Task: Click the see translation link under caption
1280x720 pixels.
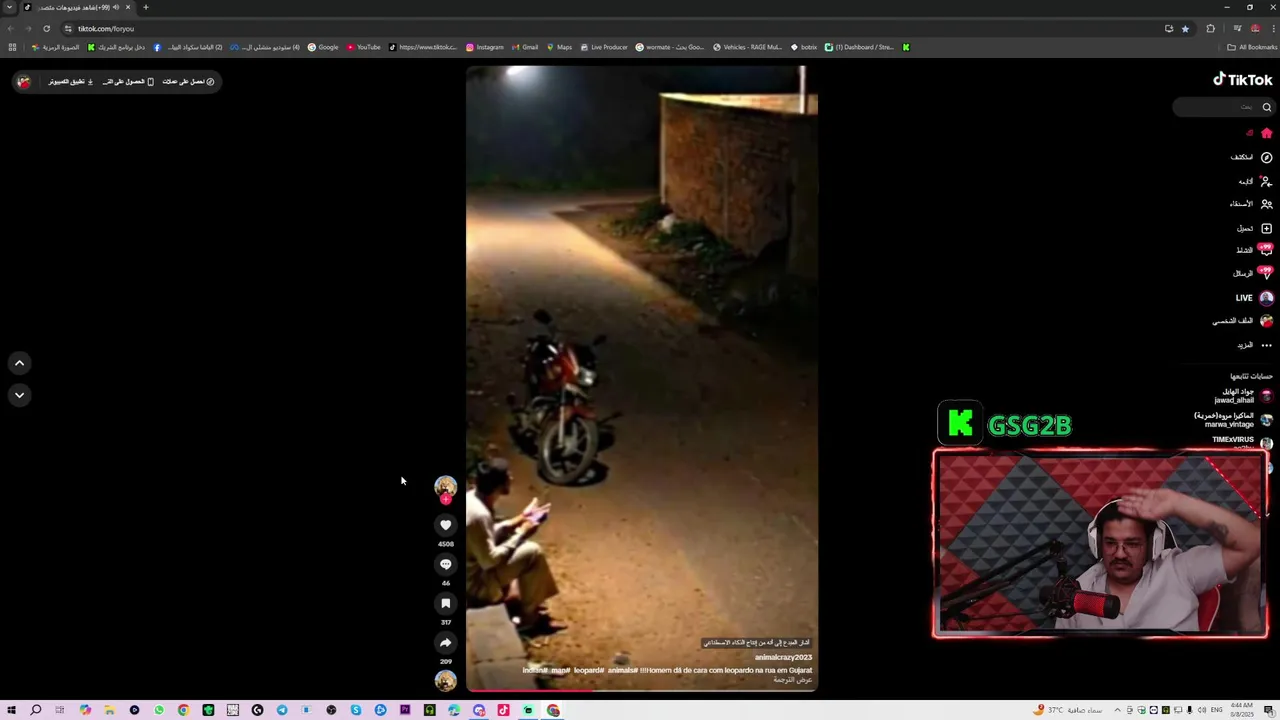Action: [792, 680]
